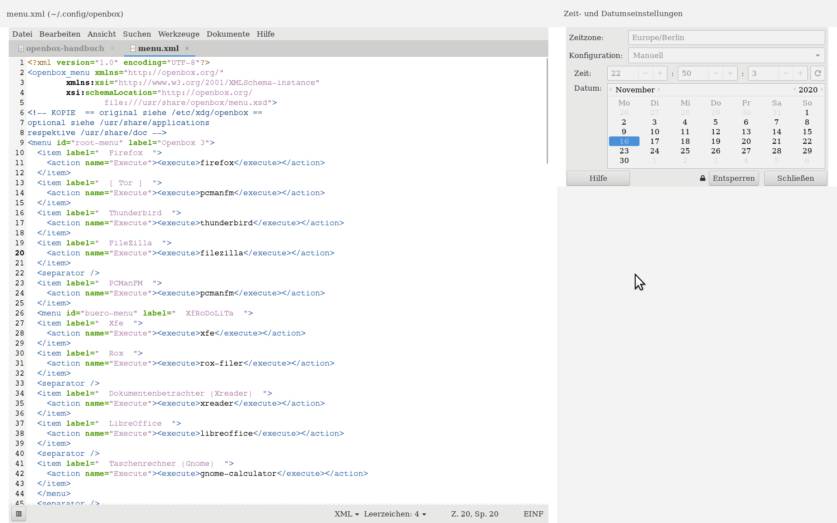Open the Leerzeichen tab width dropdown

[396, 514]
